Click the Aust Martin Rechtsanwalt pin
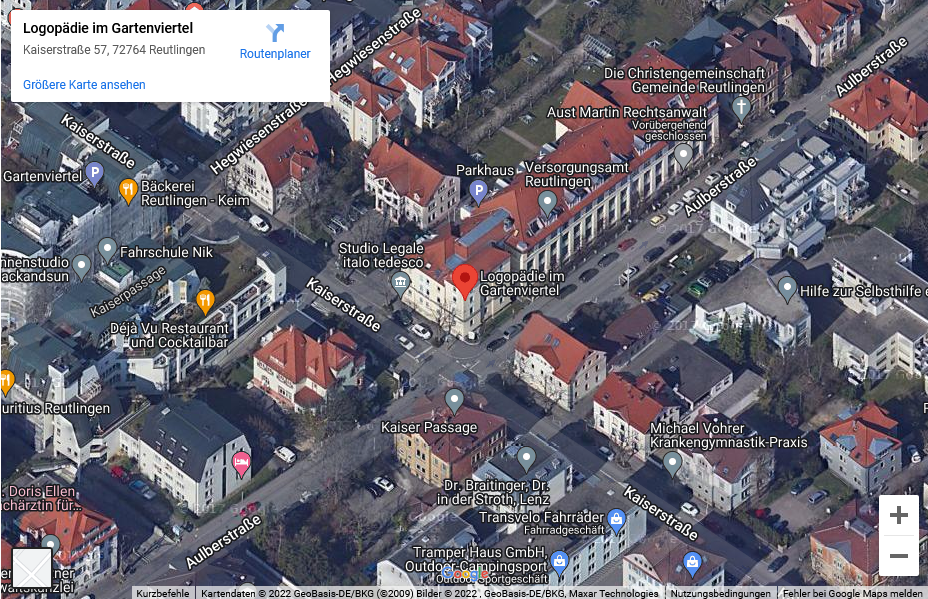Screen dimensions: 928x599 684,156
